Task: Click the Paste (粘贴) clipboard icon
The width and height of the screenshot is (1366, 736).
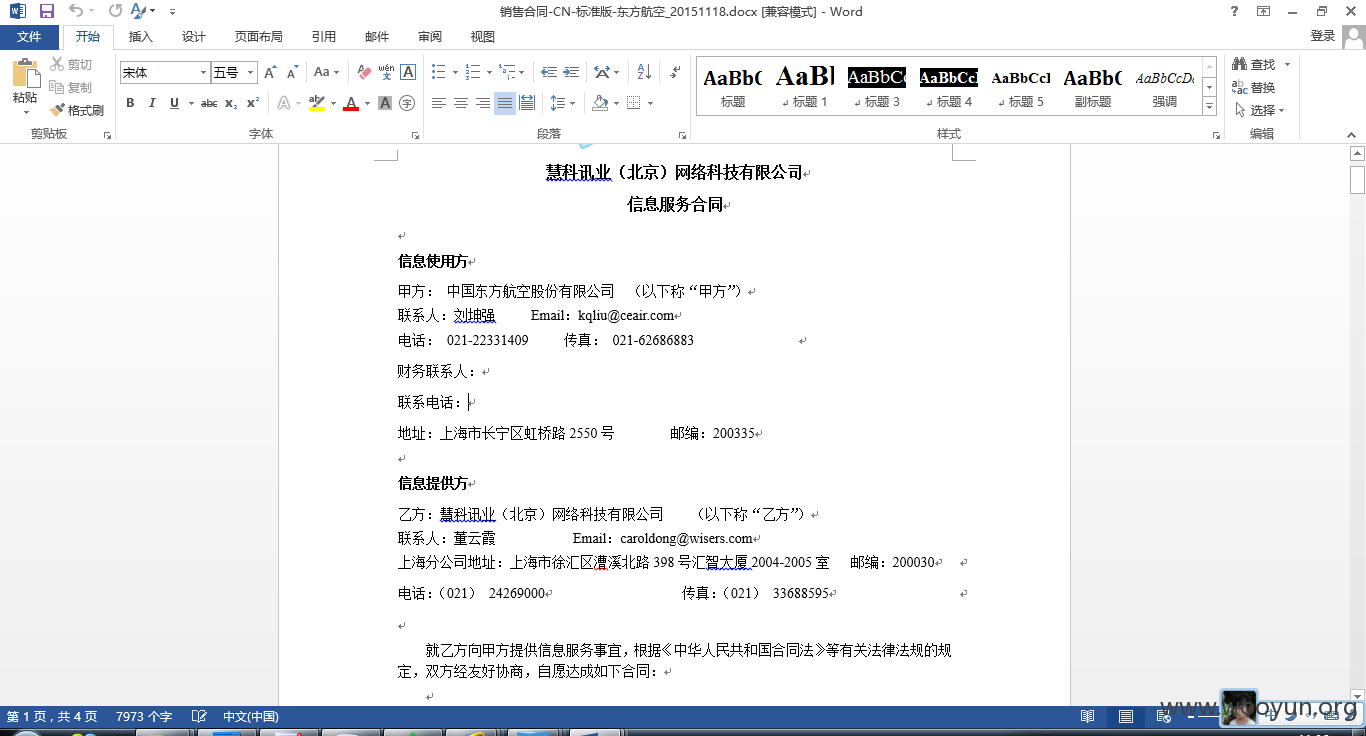Action: point(24,74)
